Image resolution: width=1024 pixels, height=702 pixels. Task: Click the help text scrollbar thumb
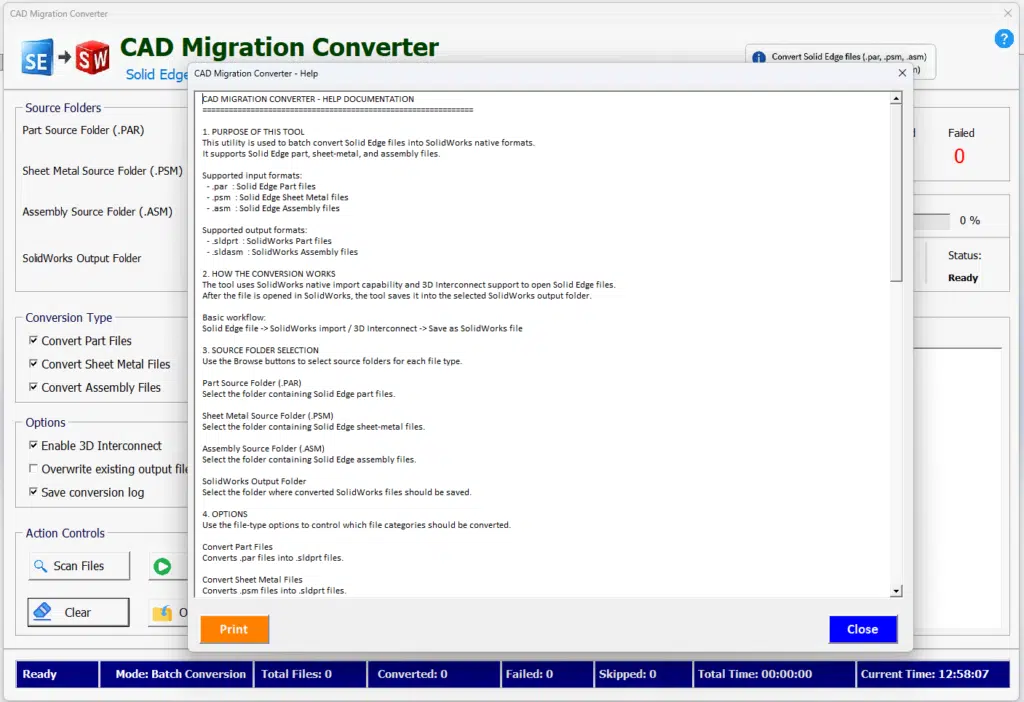[896, 193]
